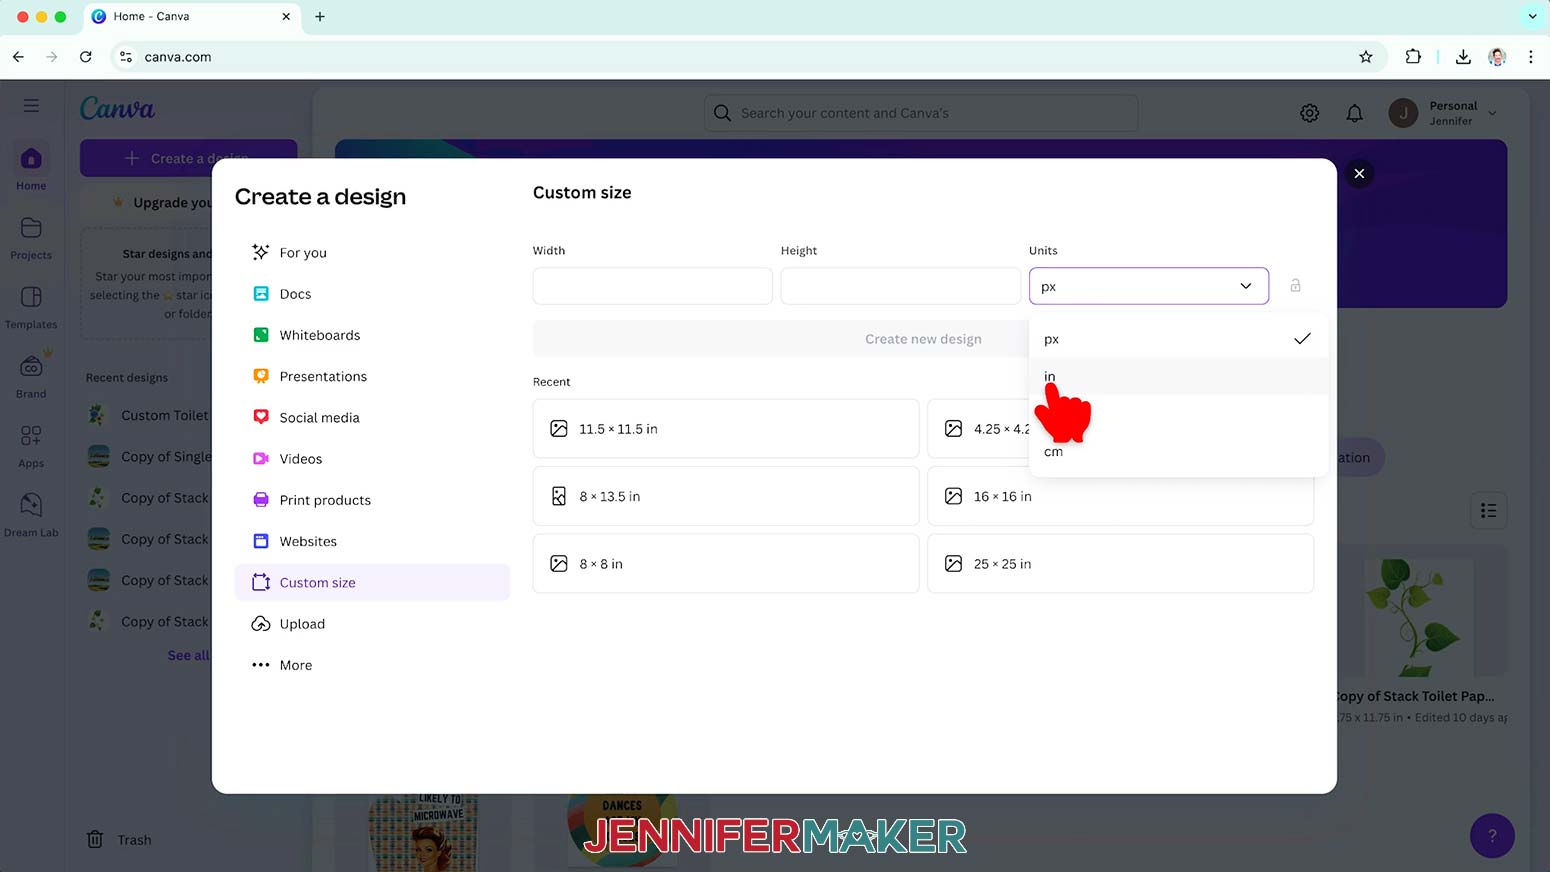
Task: Select the Print products category
Action: [372, 500]
